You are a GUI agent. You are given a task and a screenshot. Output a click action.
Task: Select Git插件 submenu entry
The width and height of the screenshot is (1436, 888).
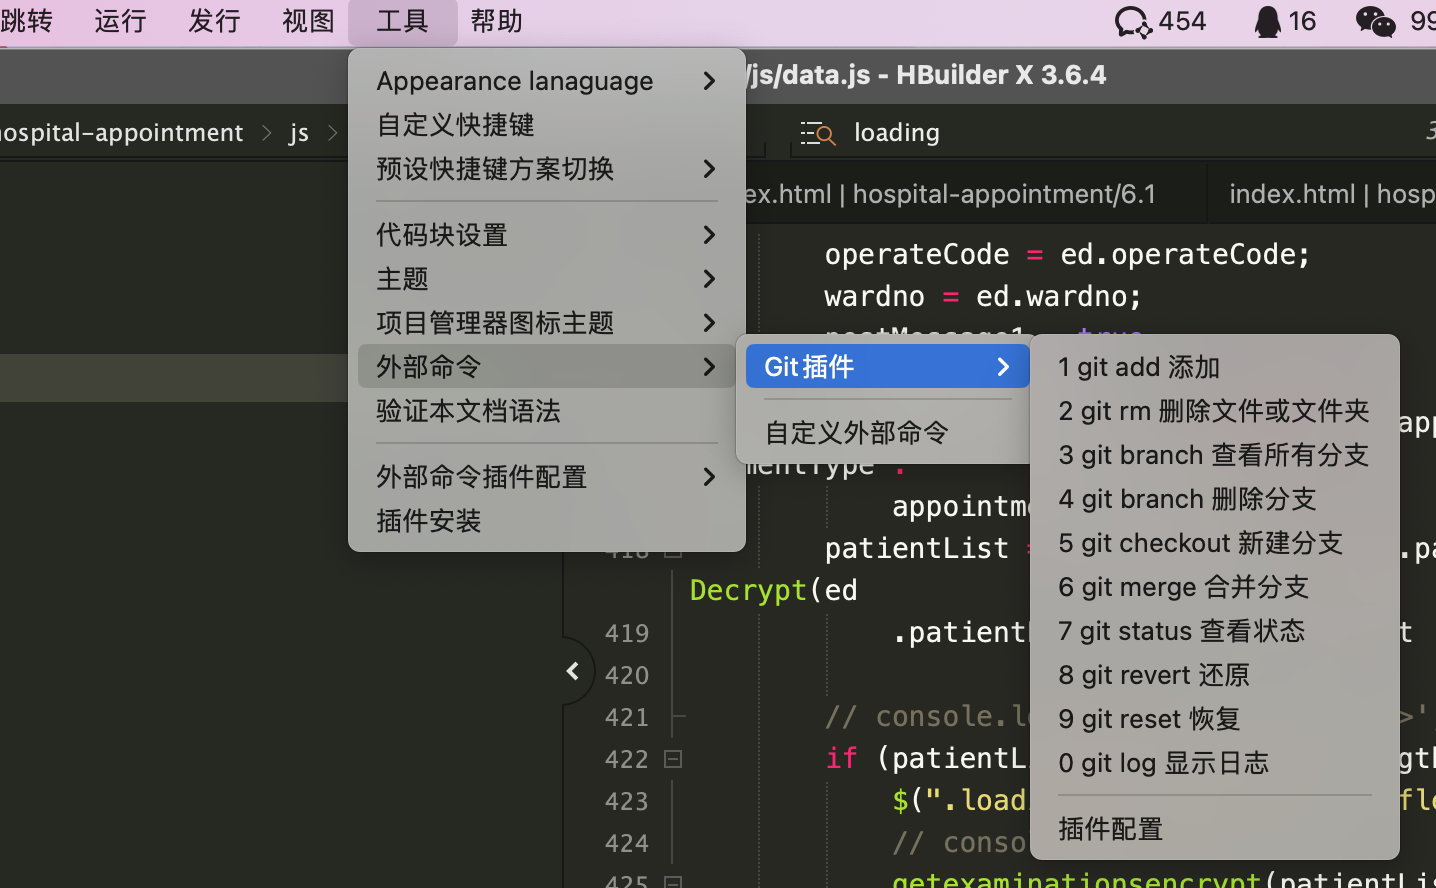click(888, 367)
